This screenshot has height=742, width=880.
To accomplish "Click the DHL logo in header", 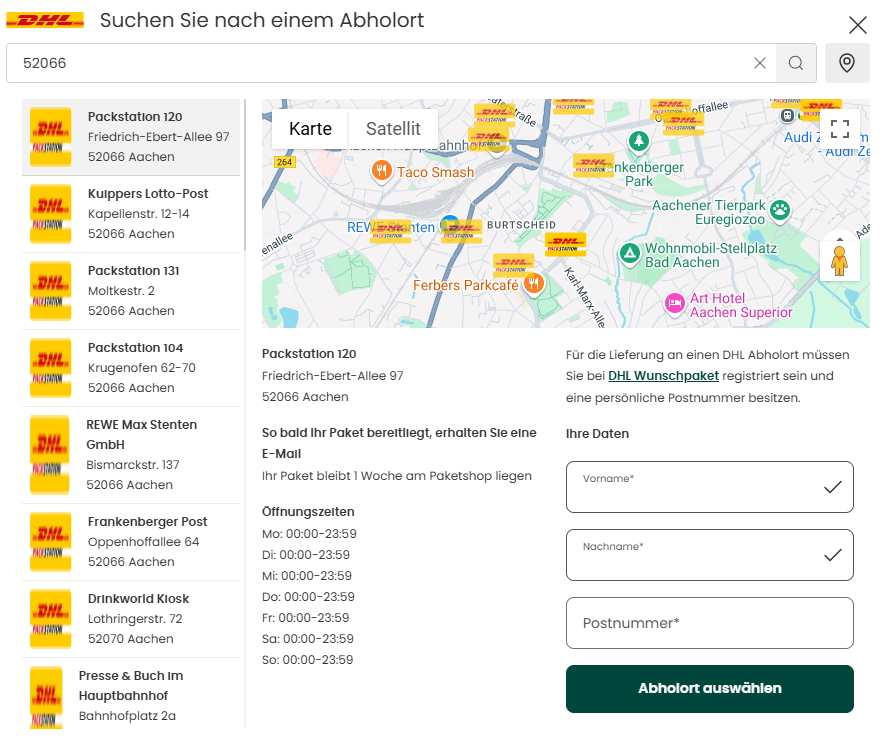I will point(45,20).
